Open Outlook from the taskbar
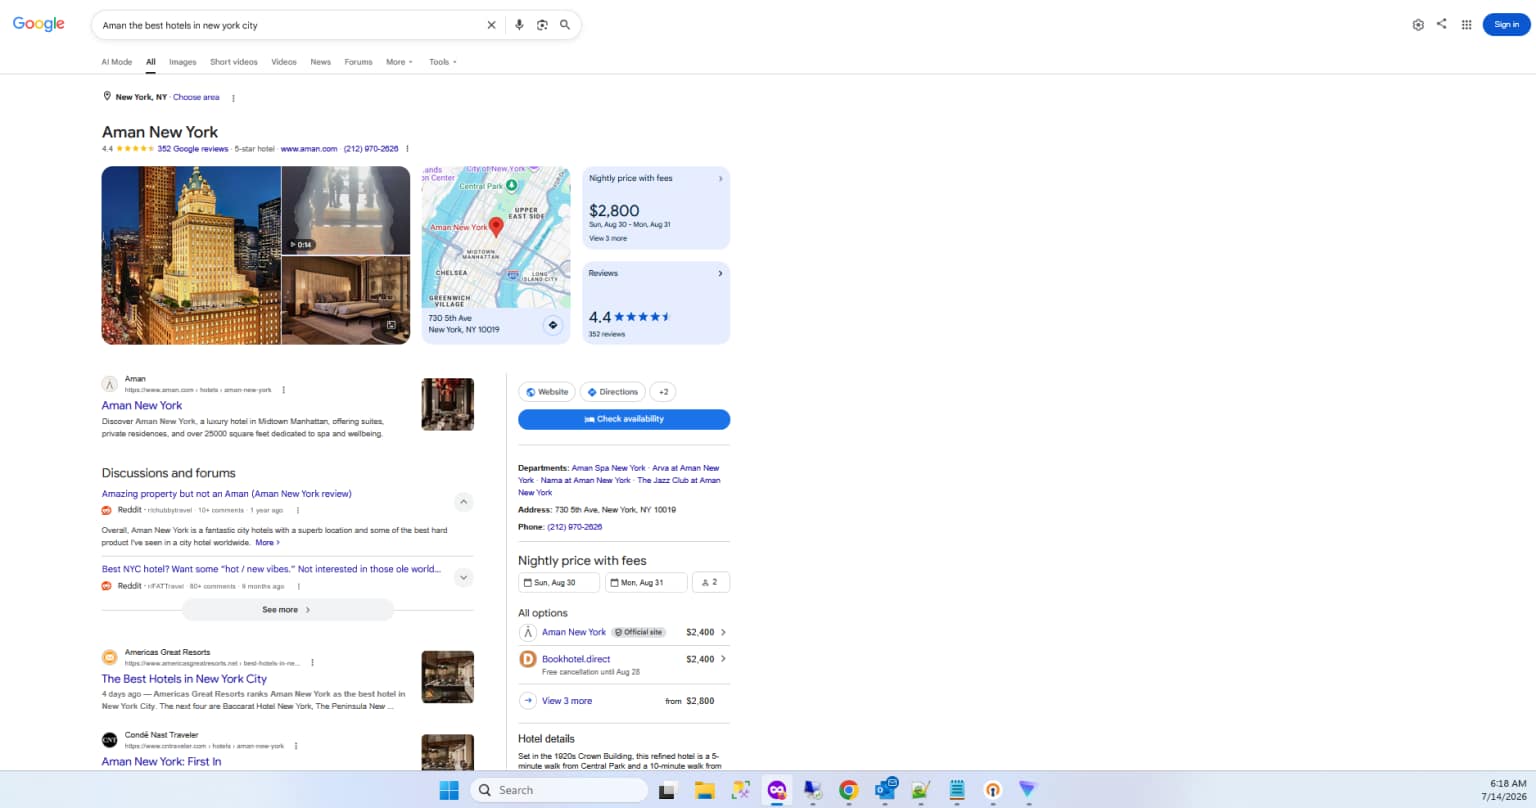Image resolution: width=1536 pixels, height=808 pixels. 885,790
